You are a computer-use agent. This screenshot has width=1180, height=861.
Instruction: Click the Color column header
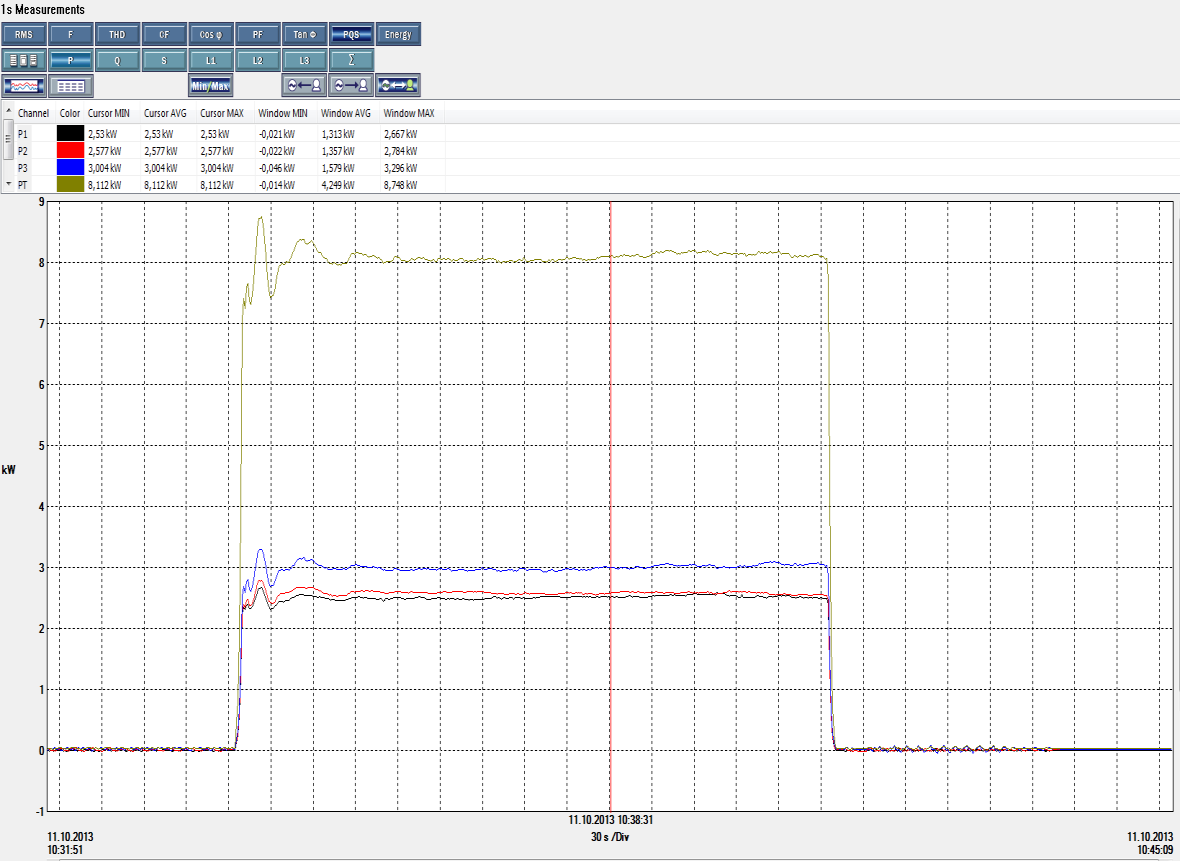pyautogui.click(x=70, y=113)
